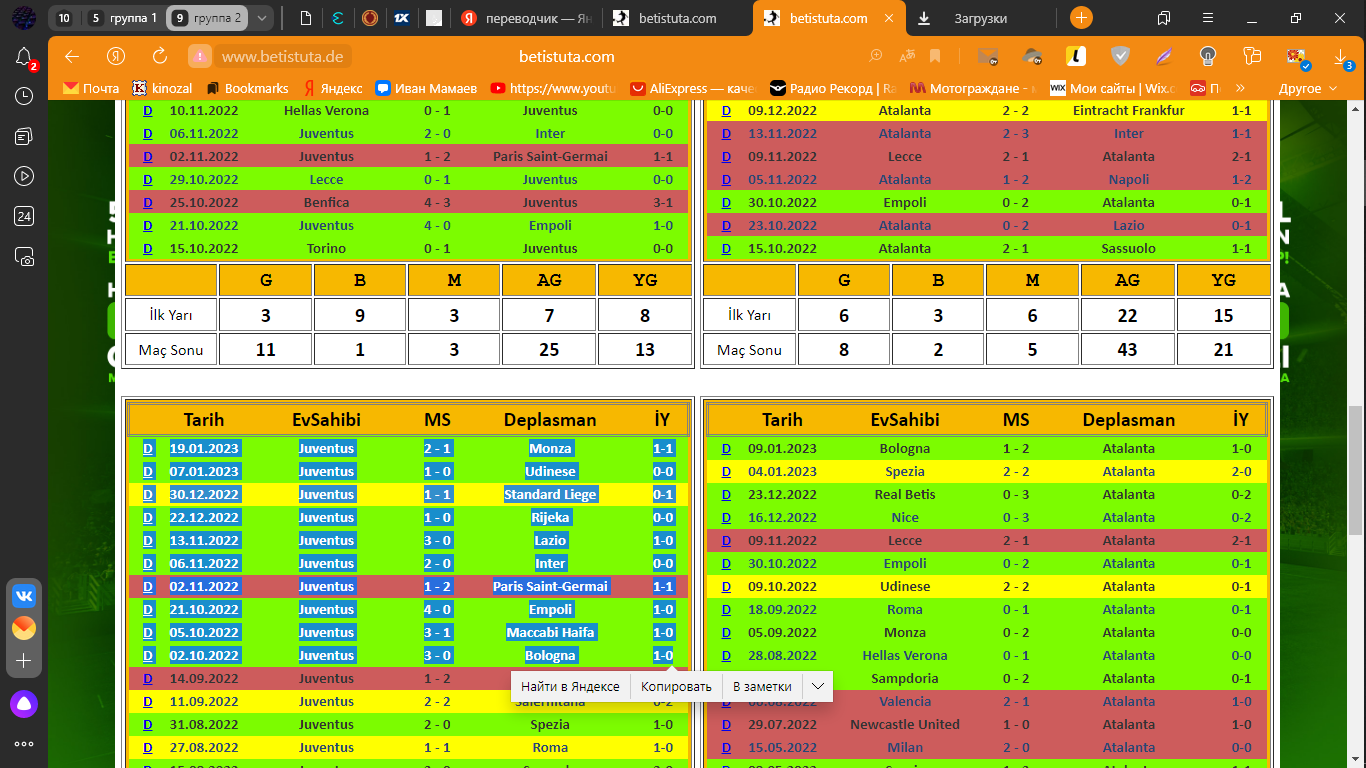This screenshot has height=768, width=1366.
Task: Open the lightbulb extension
Action: coord(1208,57)
